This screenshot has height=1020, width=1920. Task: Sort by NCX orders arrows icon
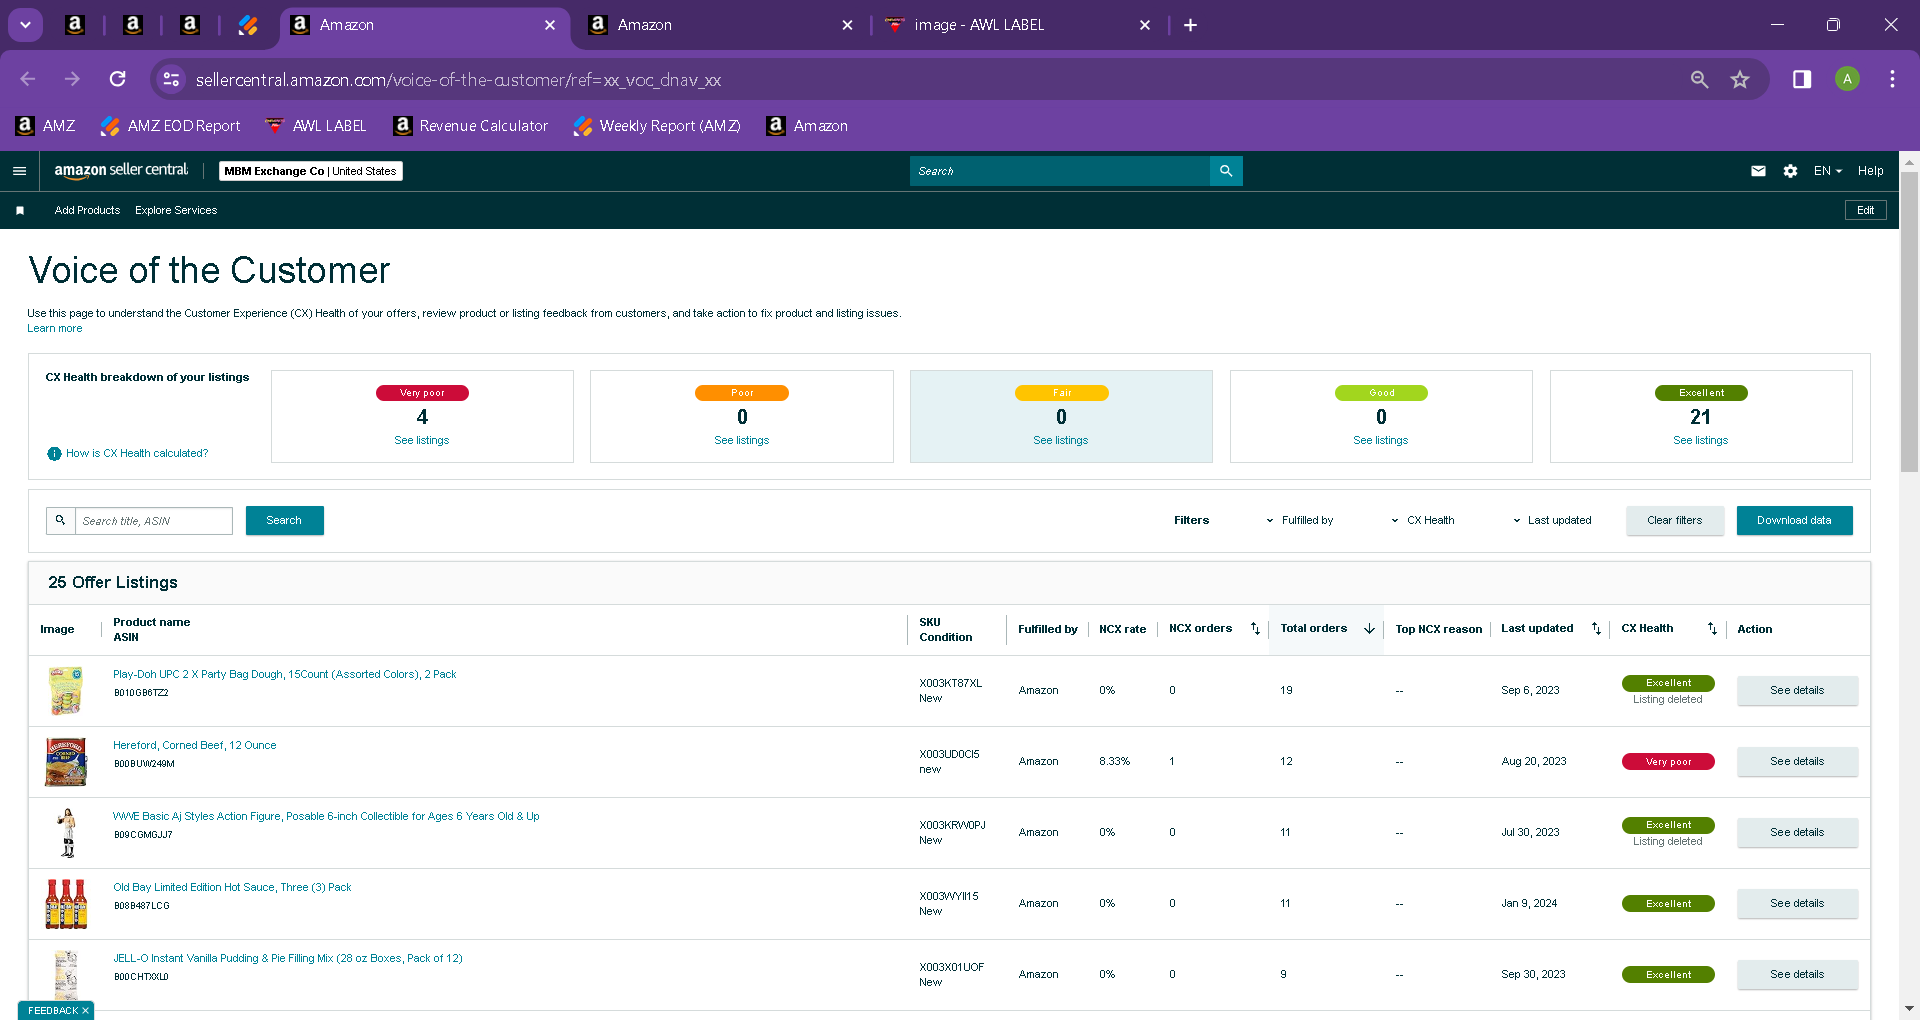point(1255,629)
